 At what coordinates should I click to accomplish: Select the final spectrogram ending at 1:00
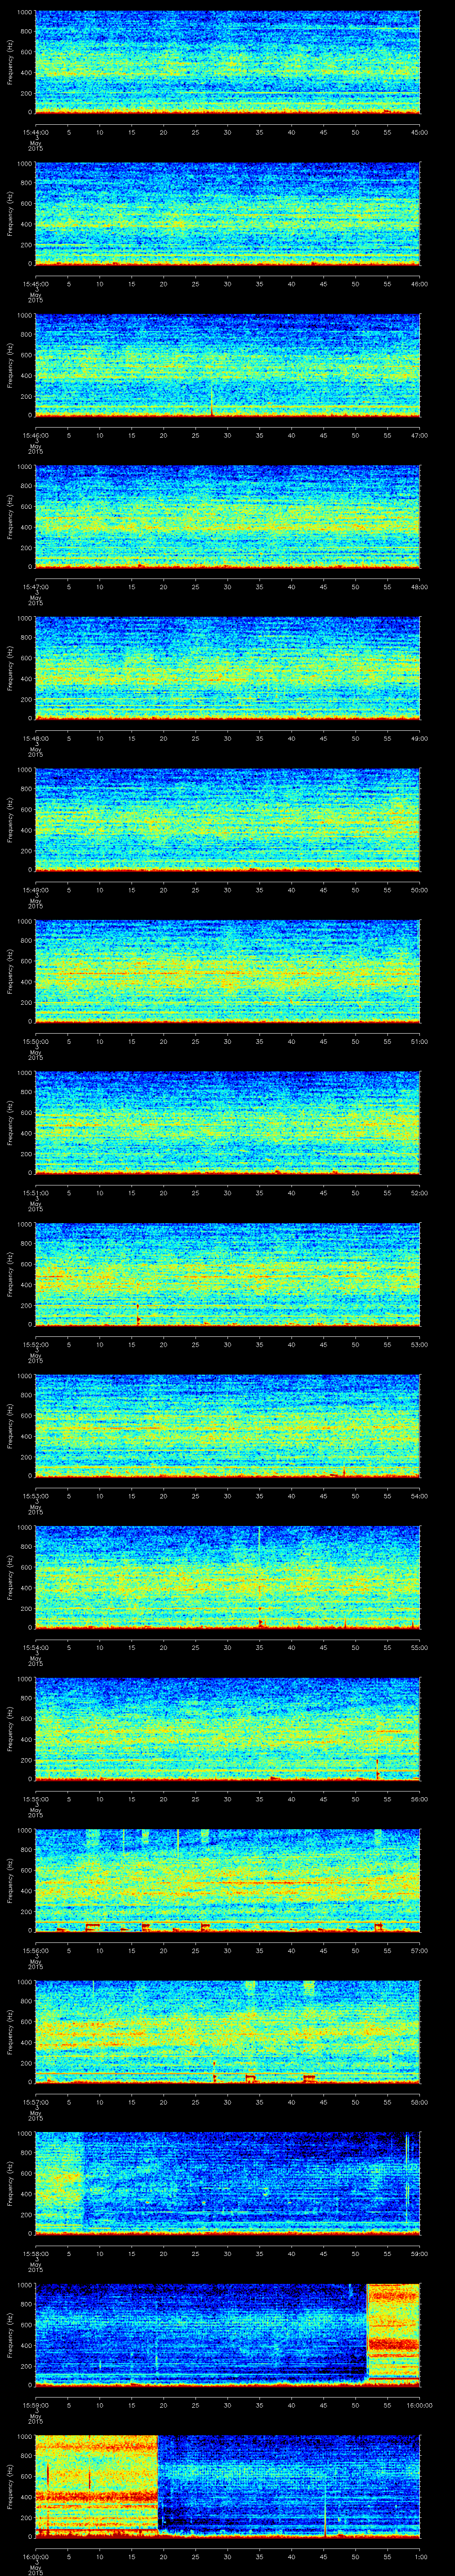(x=227, y=2487)
